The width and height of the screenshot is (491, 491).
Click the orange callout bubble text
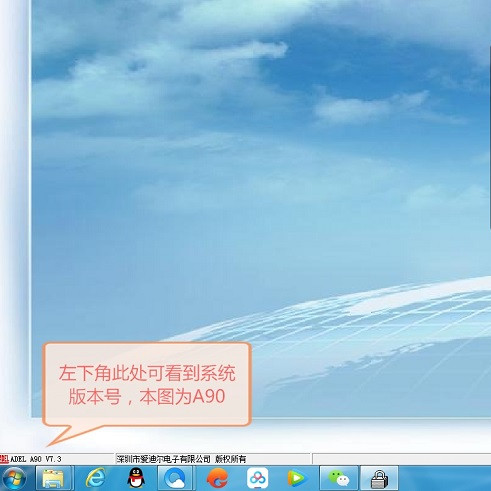pyautogui.click(x=147, y=384)
